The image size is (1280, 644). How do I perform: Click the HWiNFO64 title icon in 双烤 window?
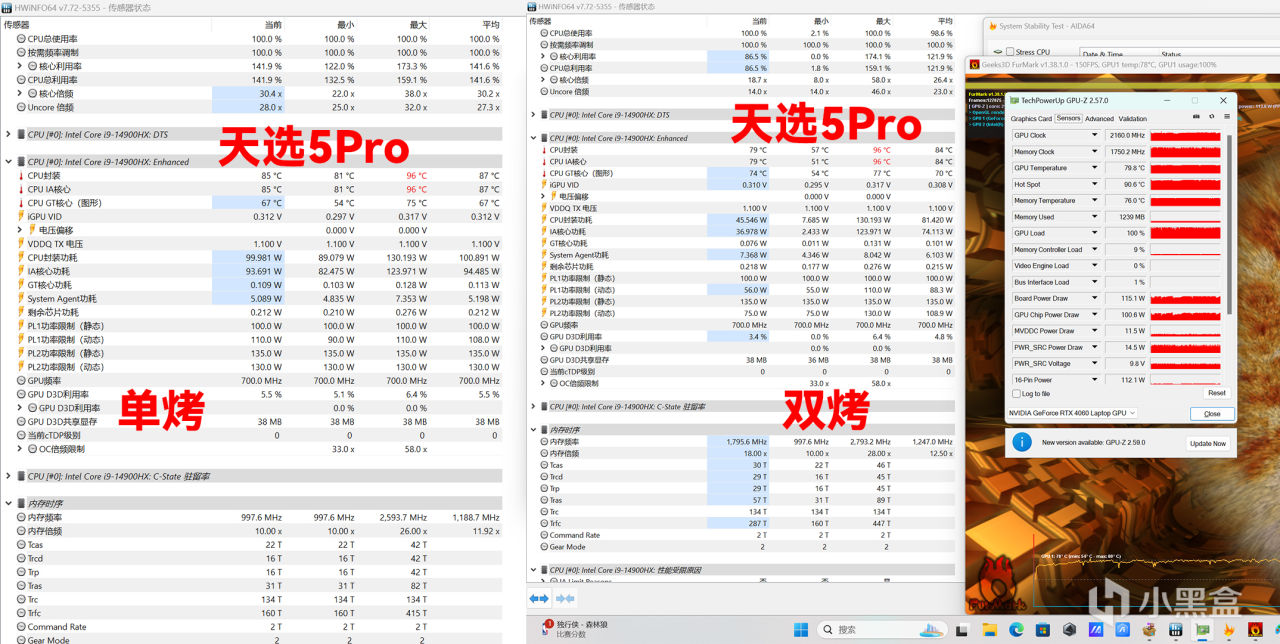[x=531, y=6]
